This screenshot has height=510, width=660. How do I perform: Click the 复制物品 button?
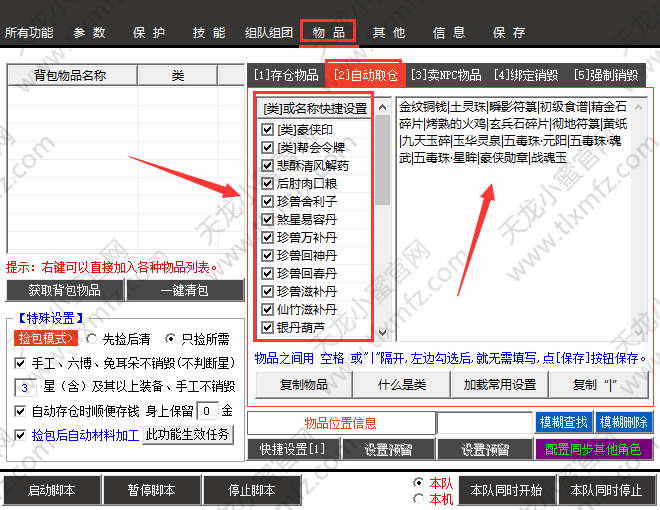pos(304,385)
